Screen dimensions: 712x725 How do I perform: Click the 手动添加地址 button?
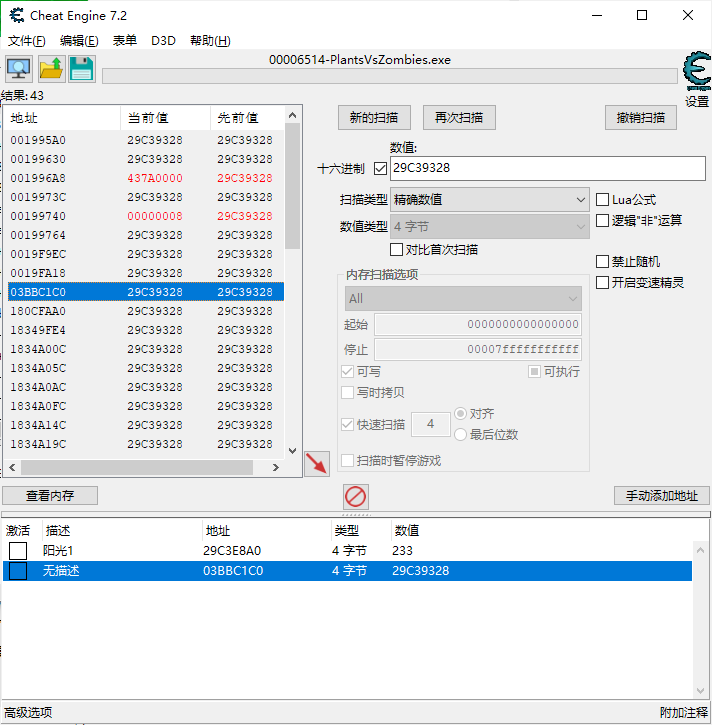(x=662, y=496)
